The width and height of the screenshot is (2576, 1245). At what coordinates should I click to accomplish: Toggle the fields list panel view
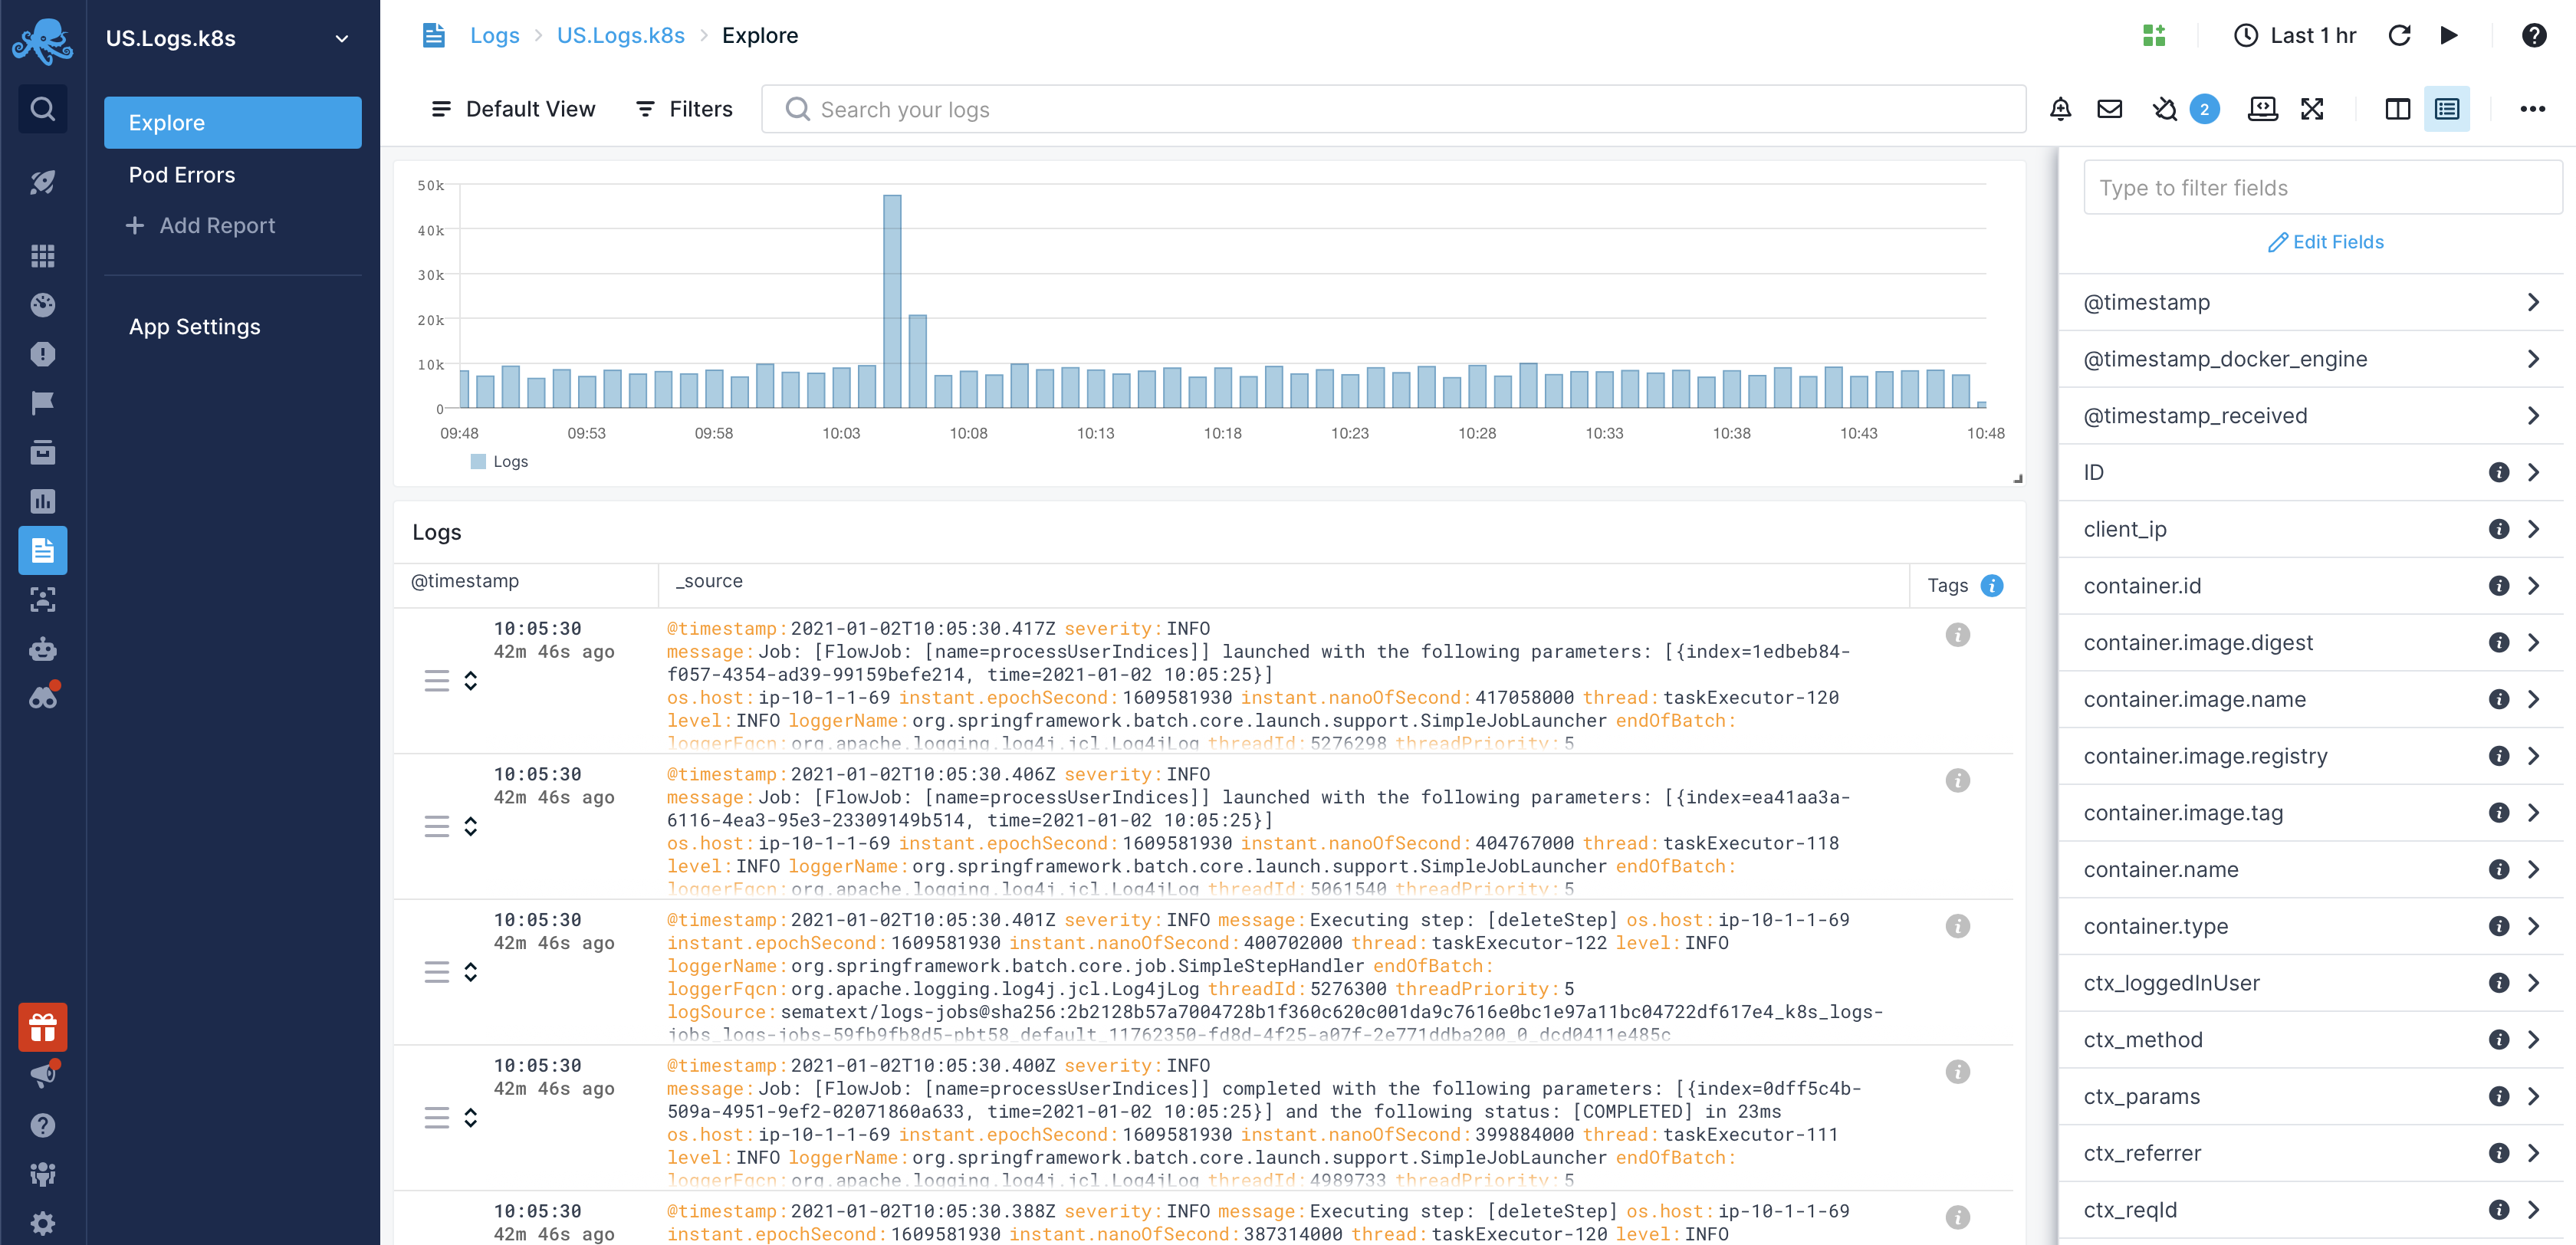click(x=2446, y=109)
